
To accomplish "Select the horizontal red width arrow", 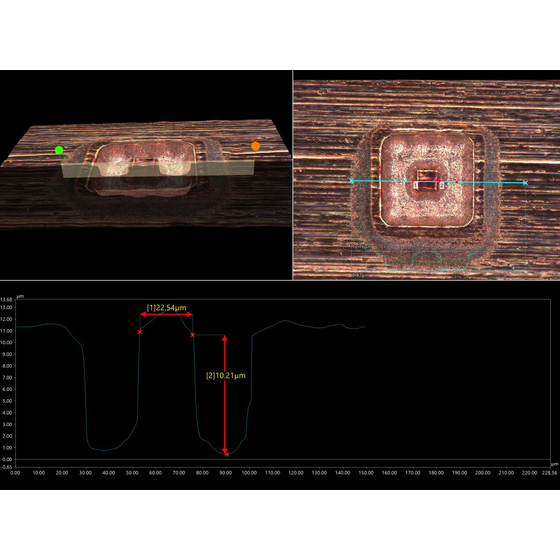I will [166, 315].
